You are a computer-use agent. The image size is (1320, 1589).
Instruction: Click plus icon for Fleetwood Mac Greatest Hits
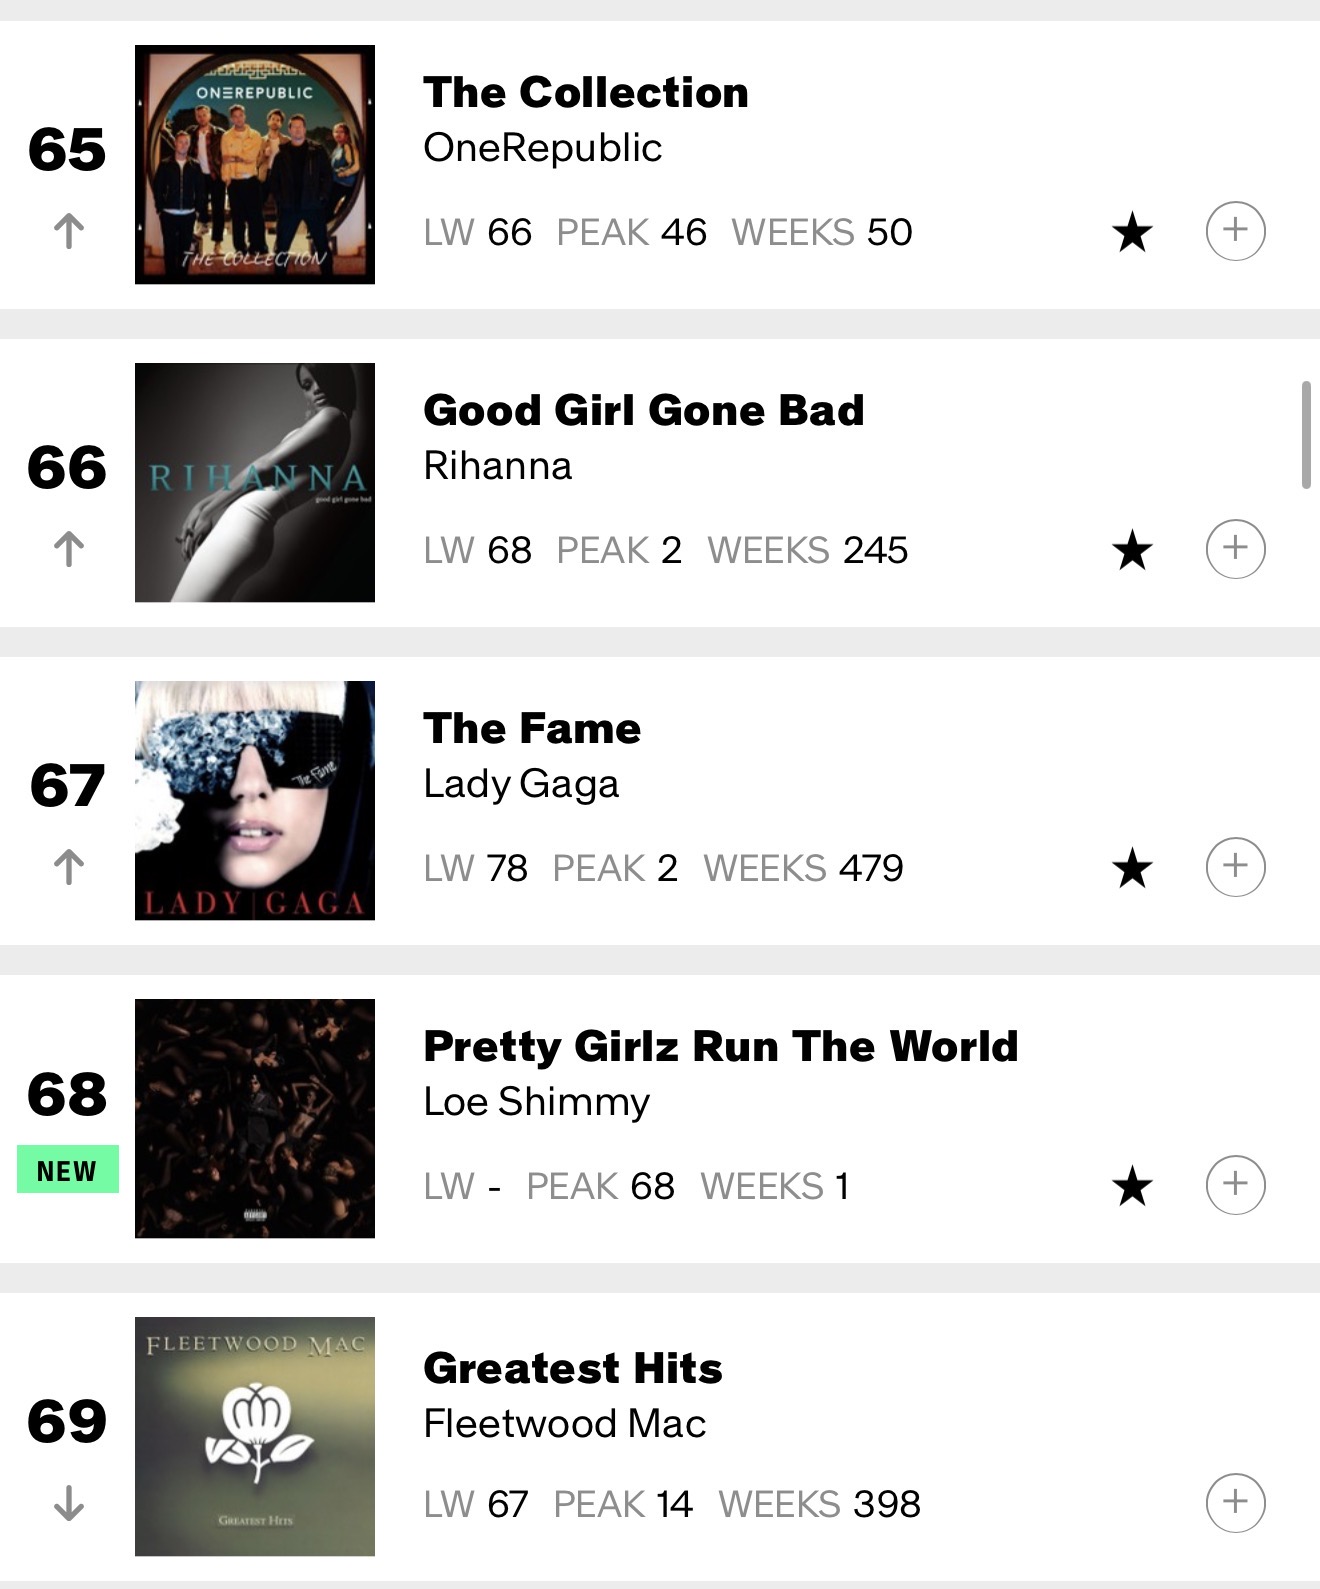click(1235, 1503)
